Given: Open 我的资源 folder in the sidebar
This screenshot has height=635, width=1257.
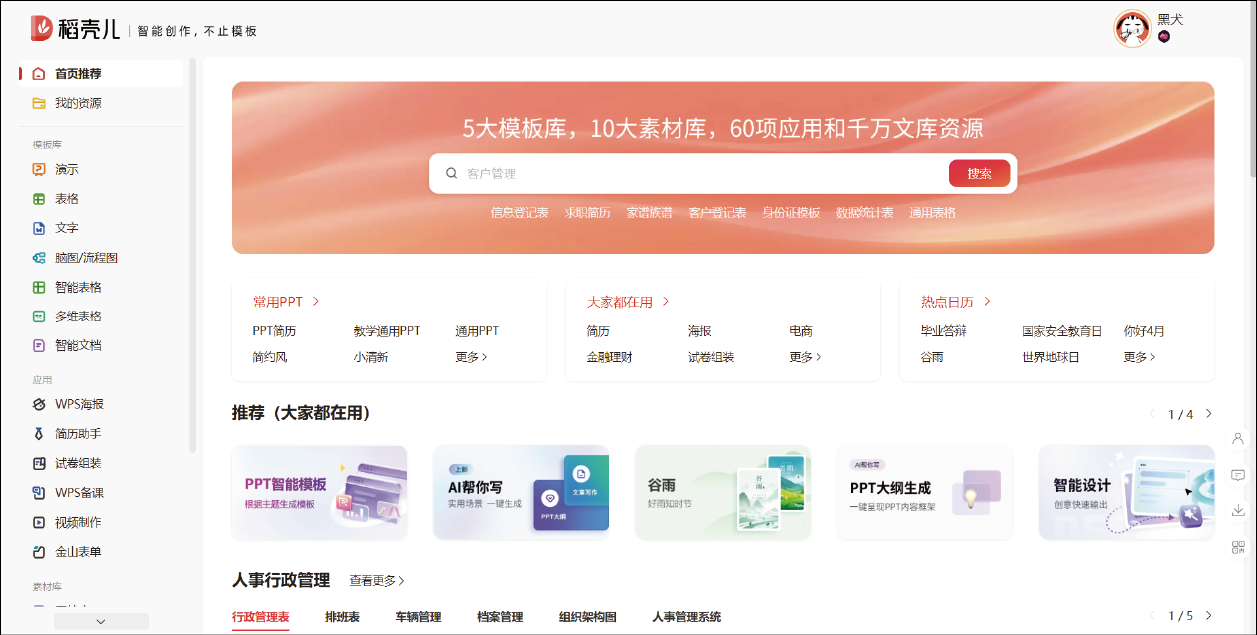Looking at the screenshot, I should (x=77, y=103).
